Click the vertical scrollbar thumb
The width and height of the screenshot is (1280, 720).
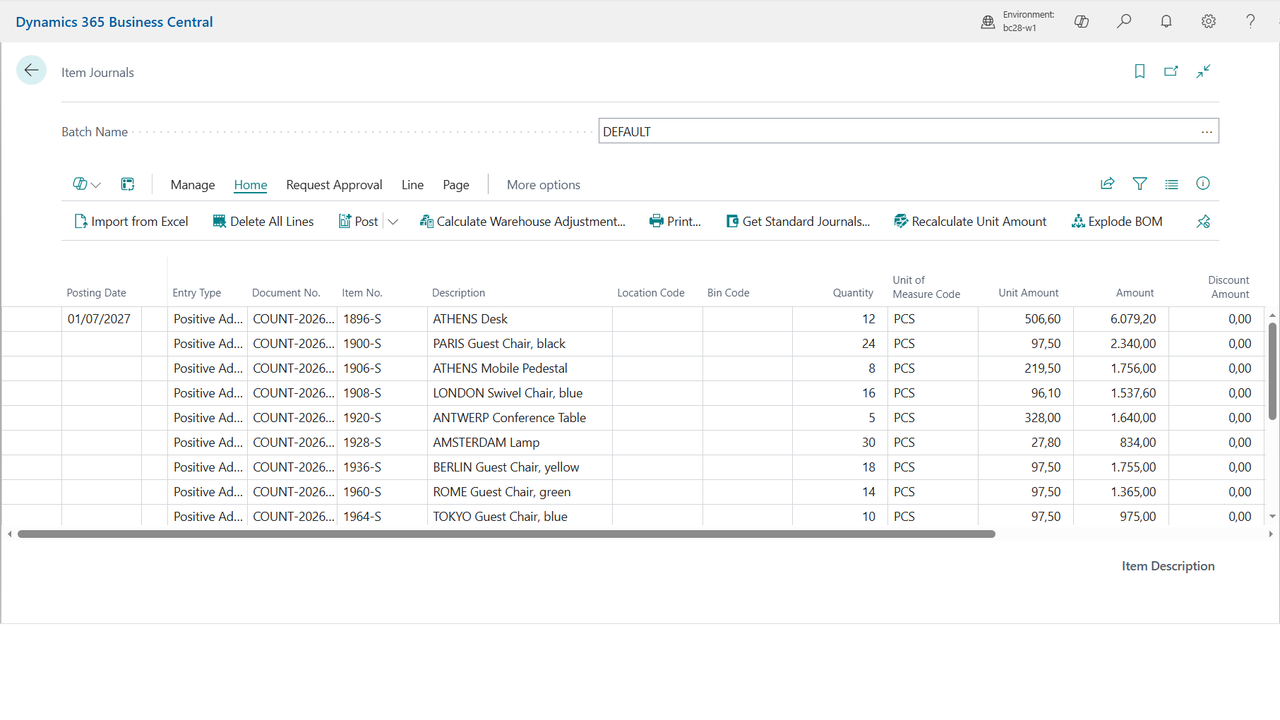tap(1272, 371)
